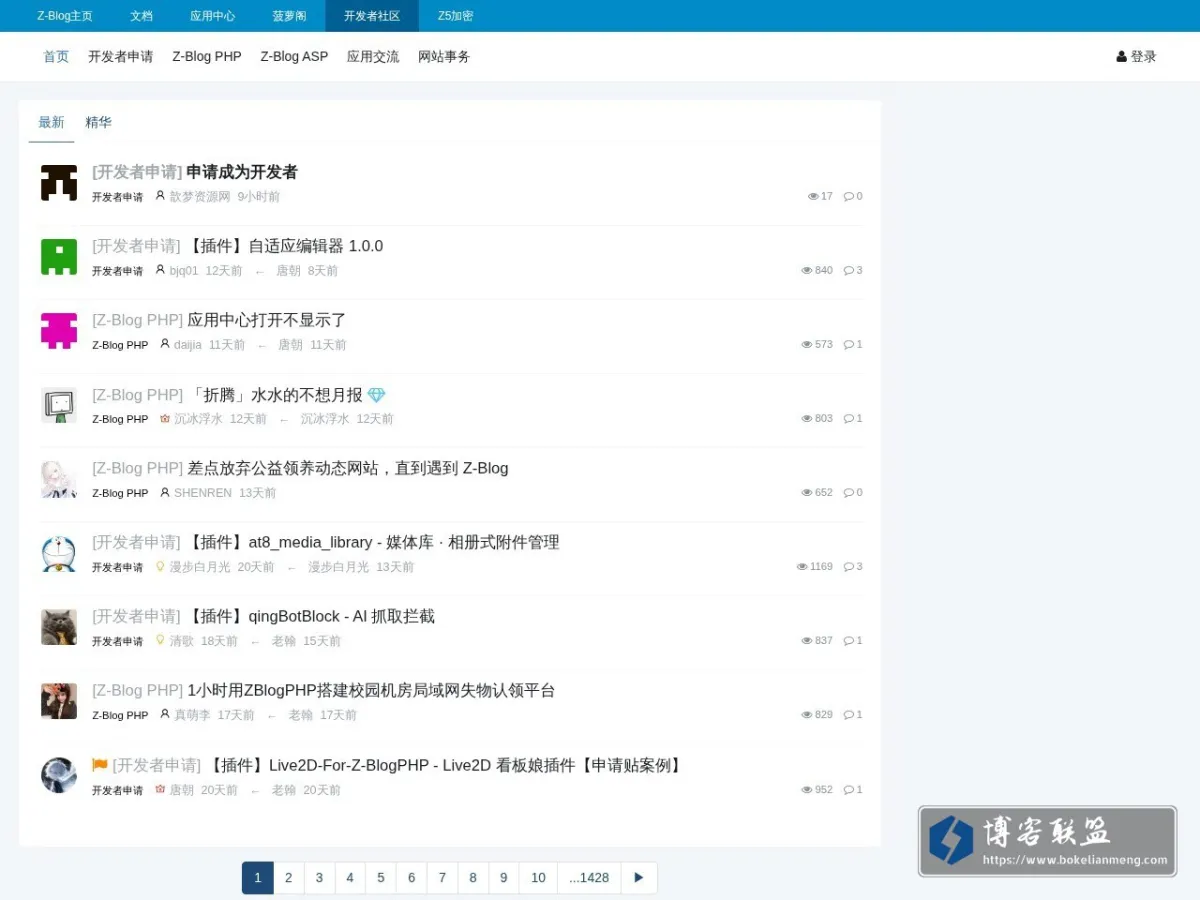Click the diamond icon on 水水的不想月报
1200x900 pixels.
(376, 395)
